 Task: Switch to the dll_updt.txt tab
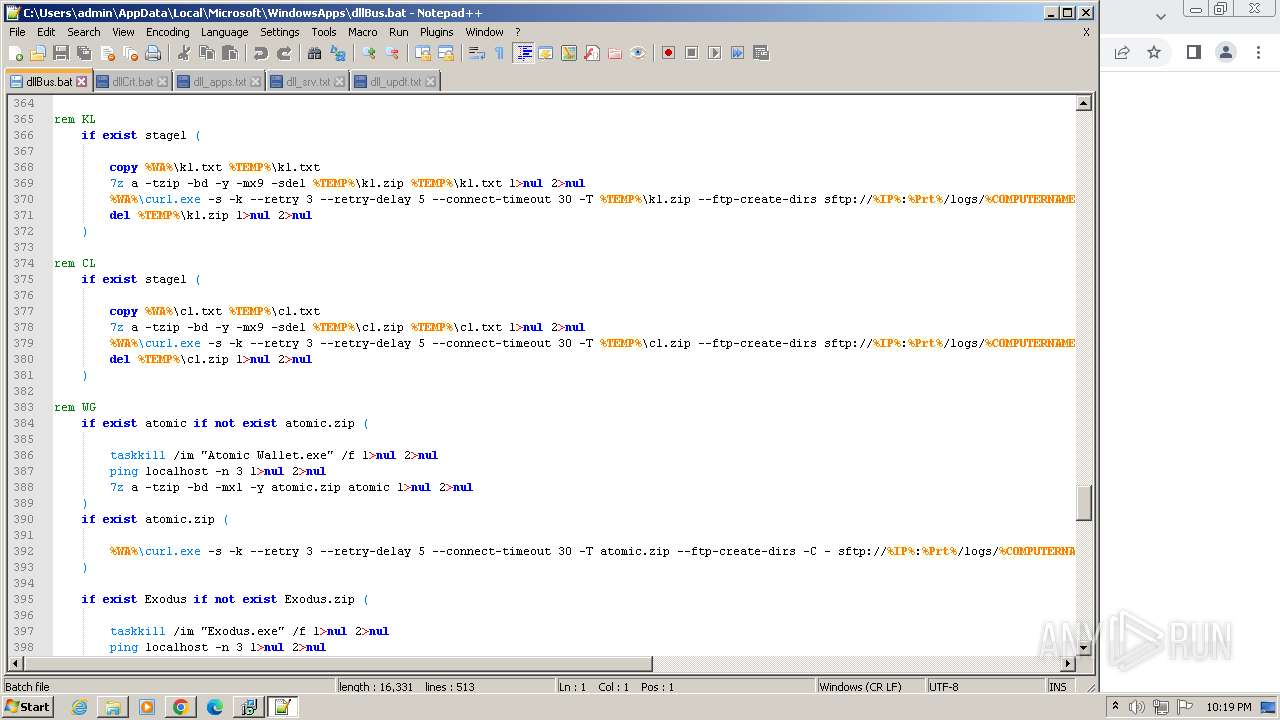395,82
